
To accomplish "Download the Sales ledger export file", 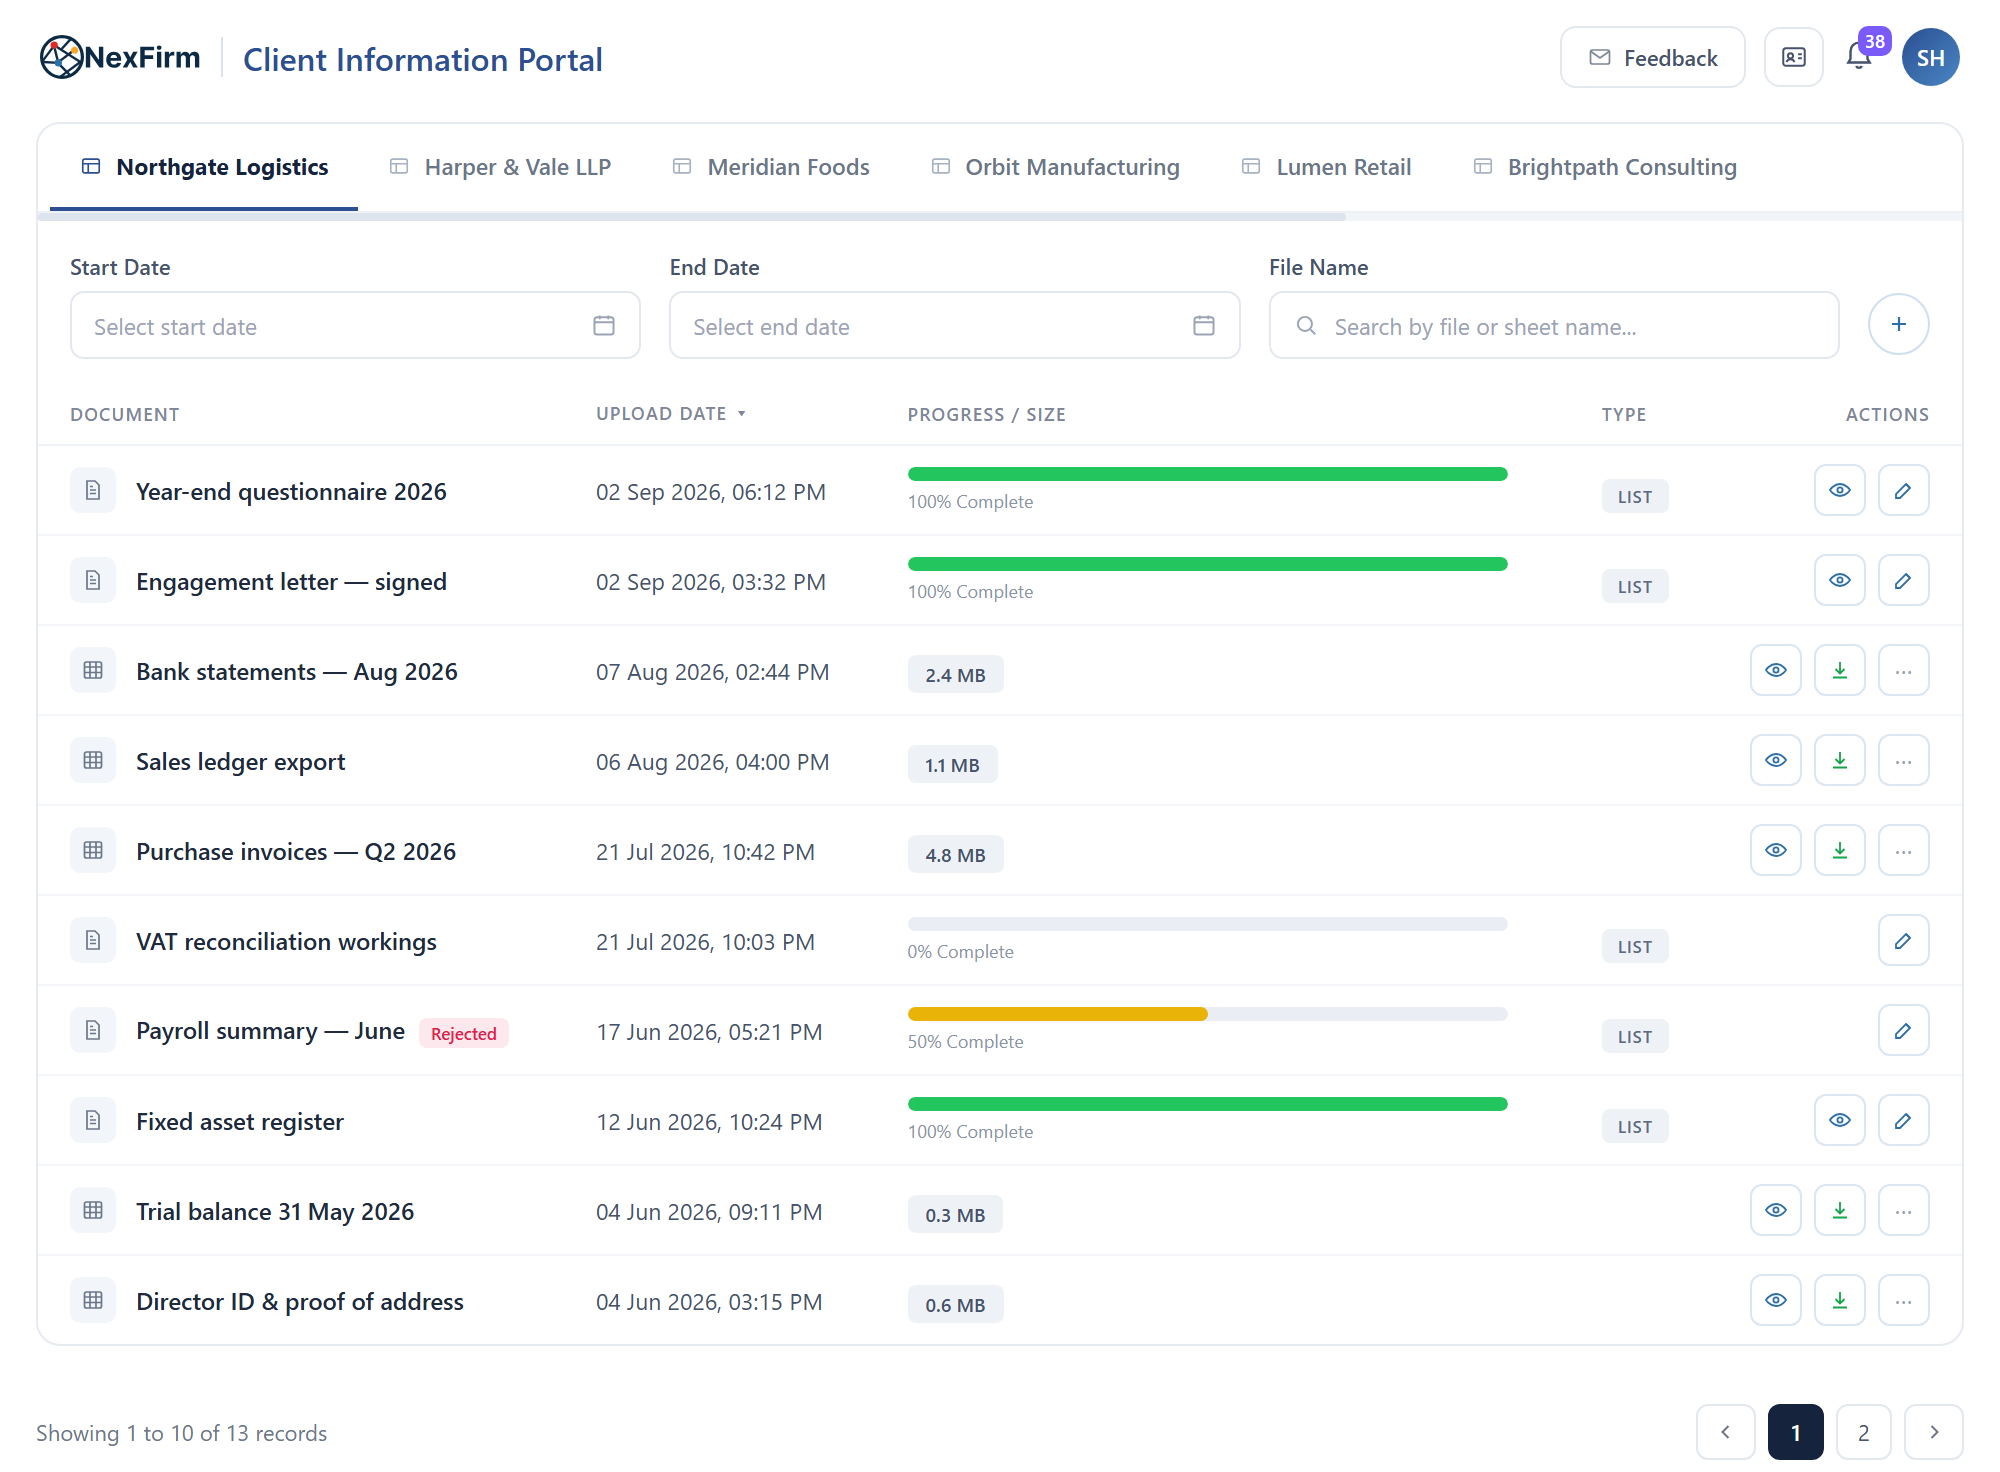I will (x=1840, y=760).
